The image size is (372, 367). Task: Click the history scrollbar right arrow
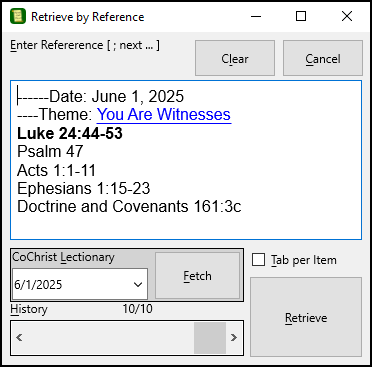(x=234, y=338)
